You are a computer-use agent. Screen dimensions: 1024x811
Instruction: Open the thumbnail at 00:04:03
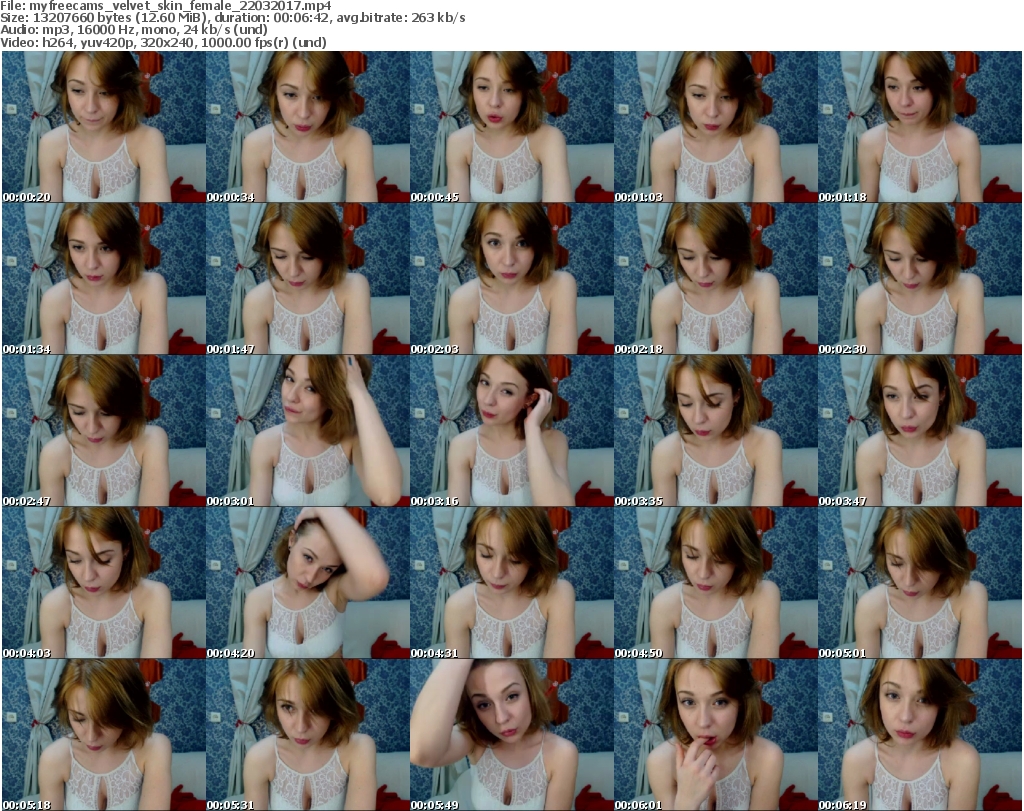[x=104, y=583]
